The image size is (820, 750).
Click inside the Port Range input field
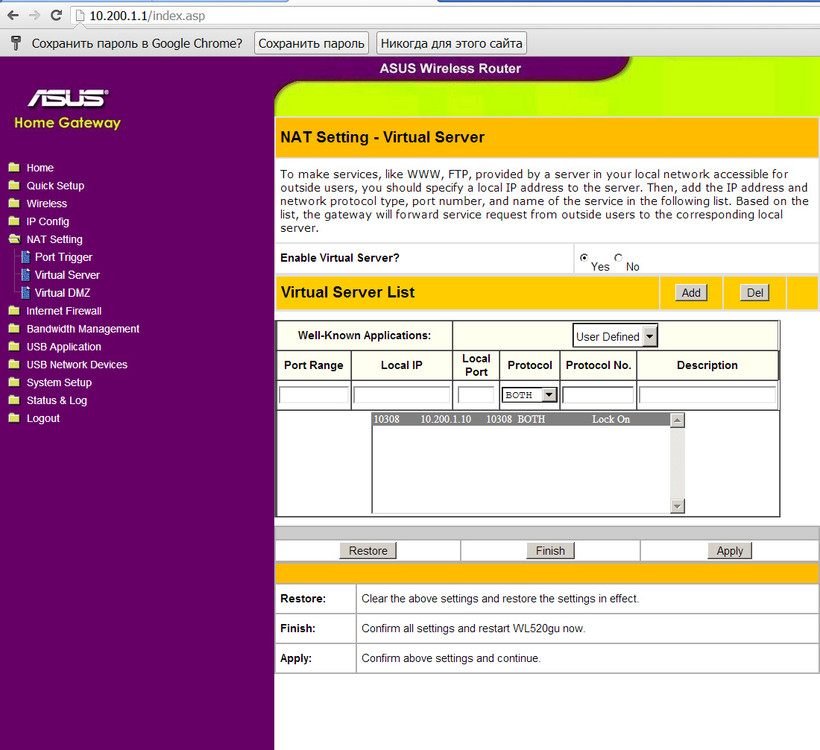click(x=313, y=395)
